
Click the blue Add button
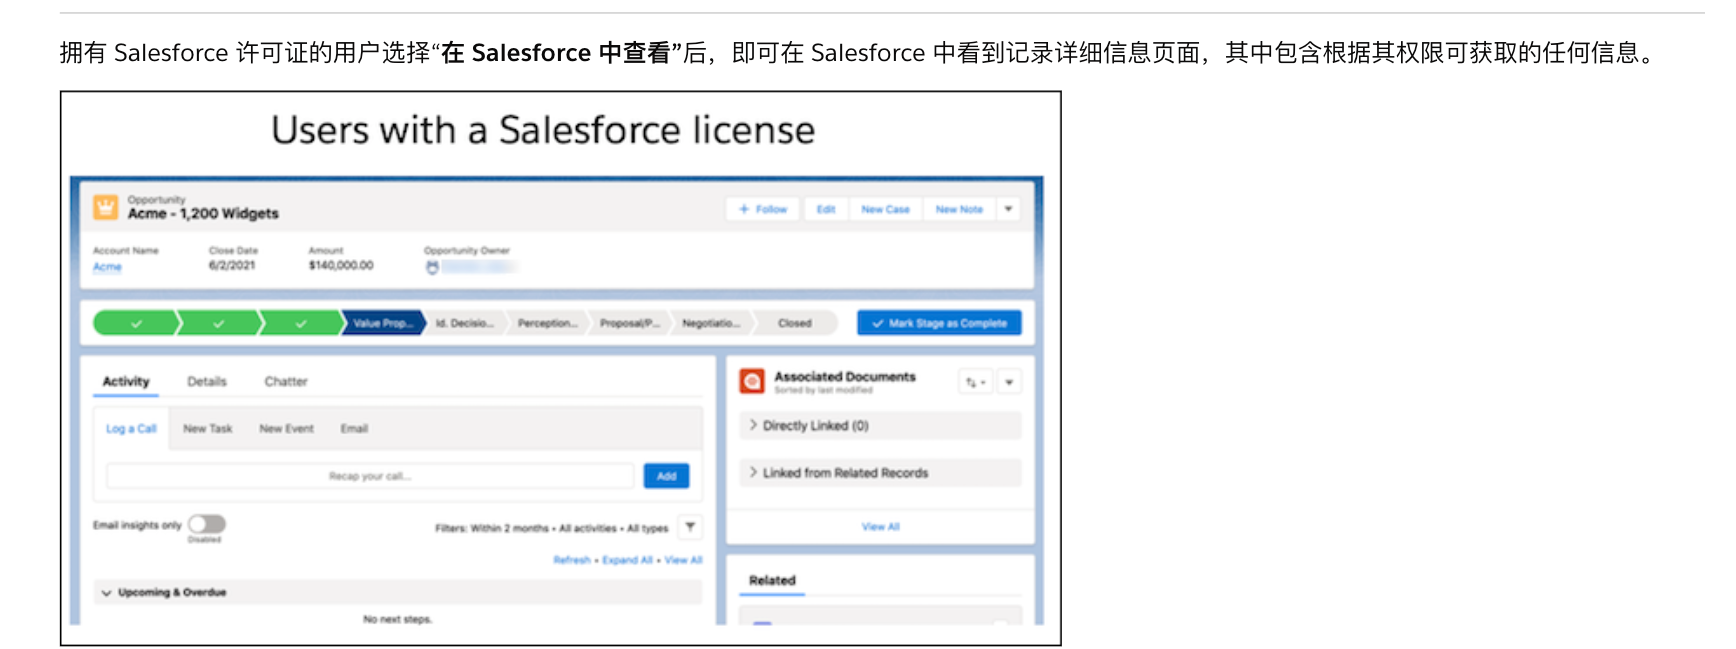pos(666,476)
